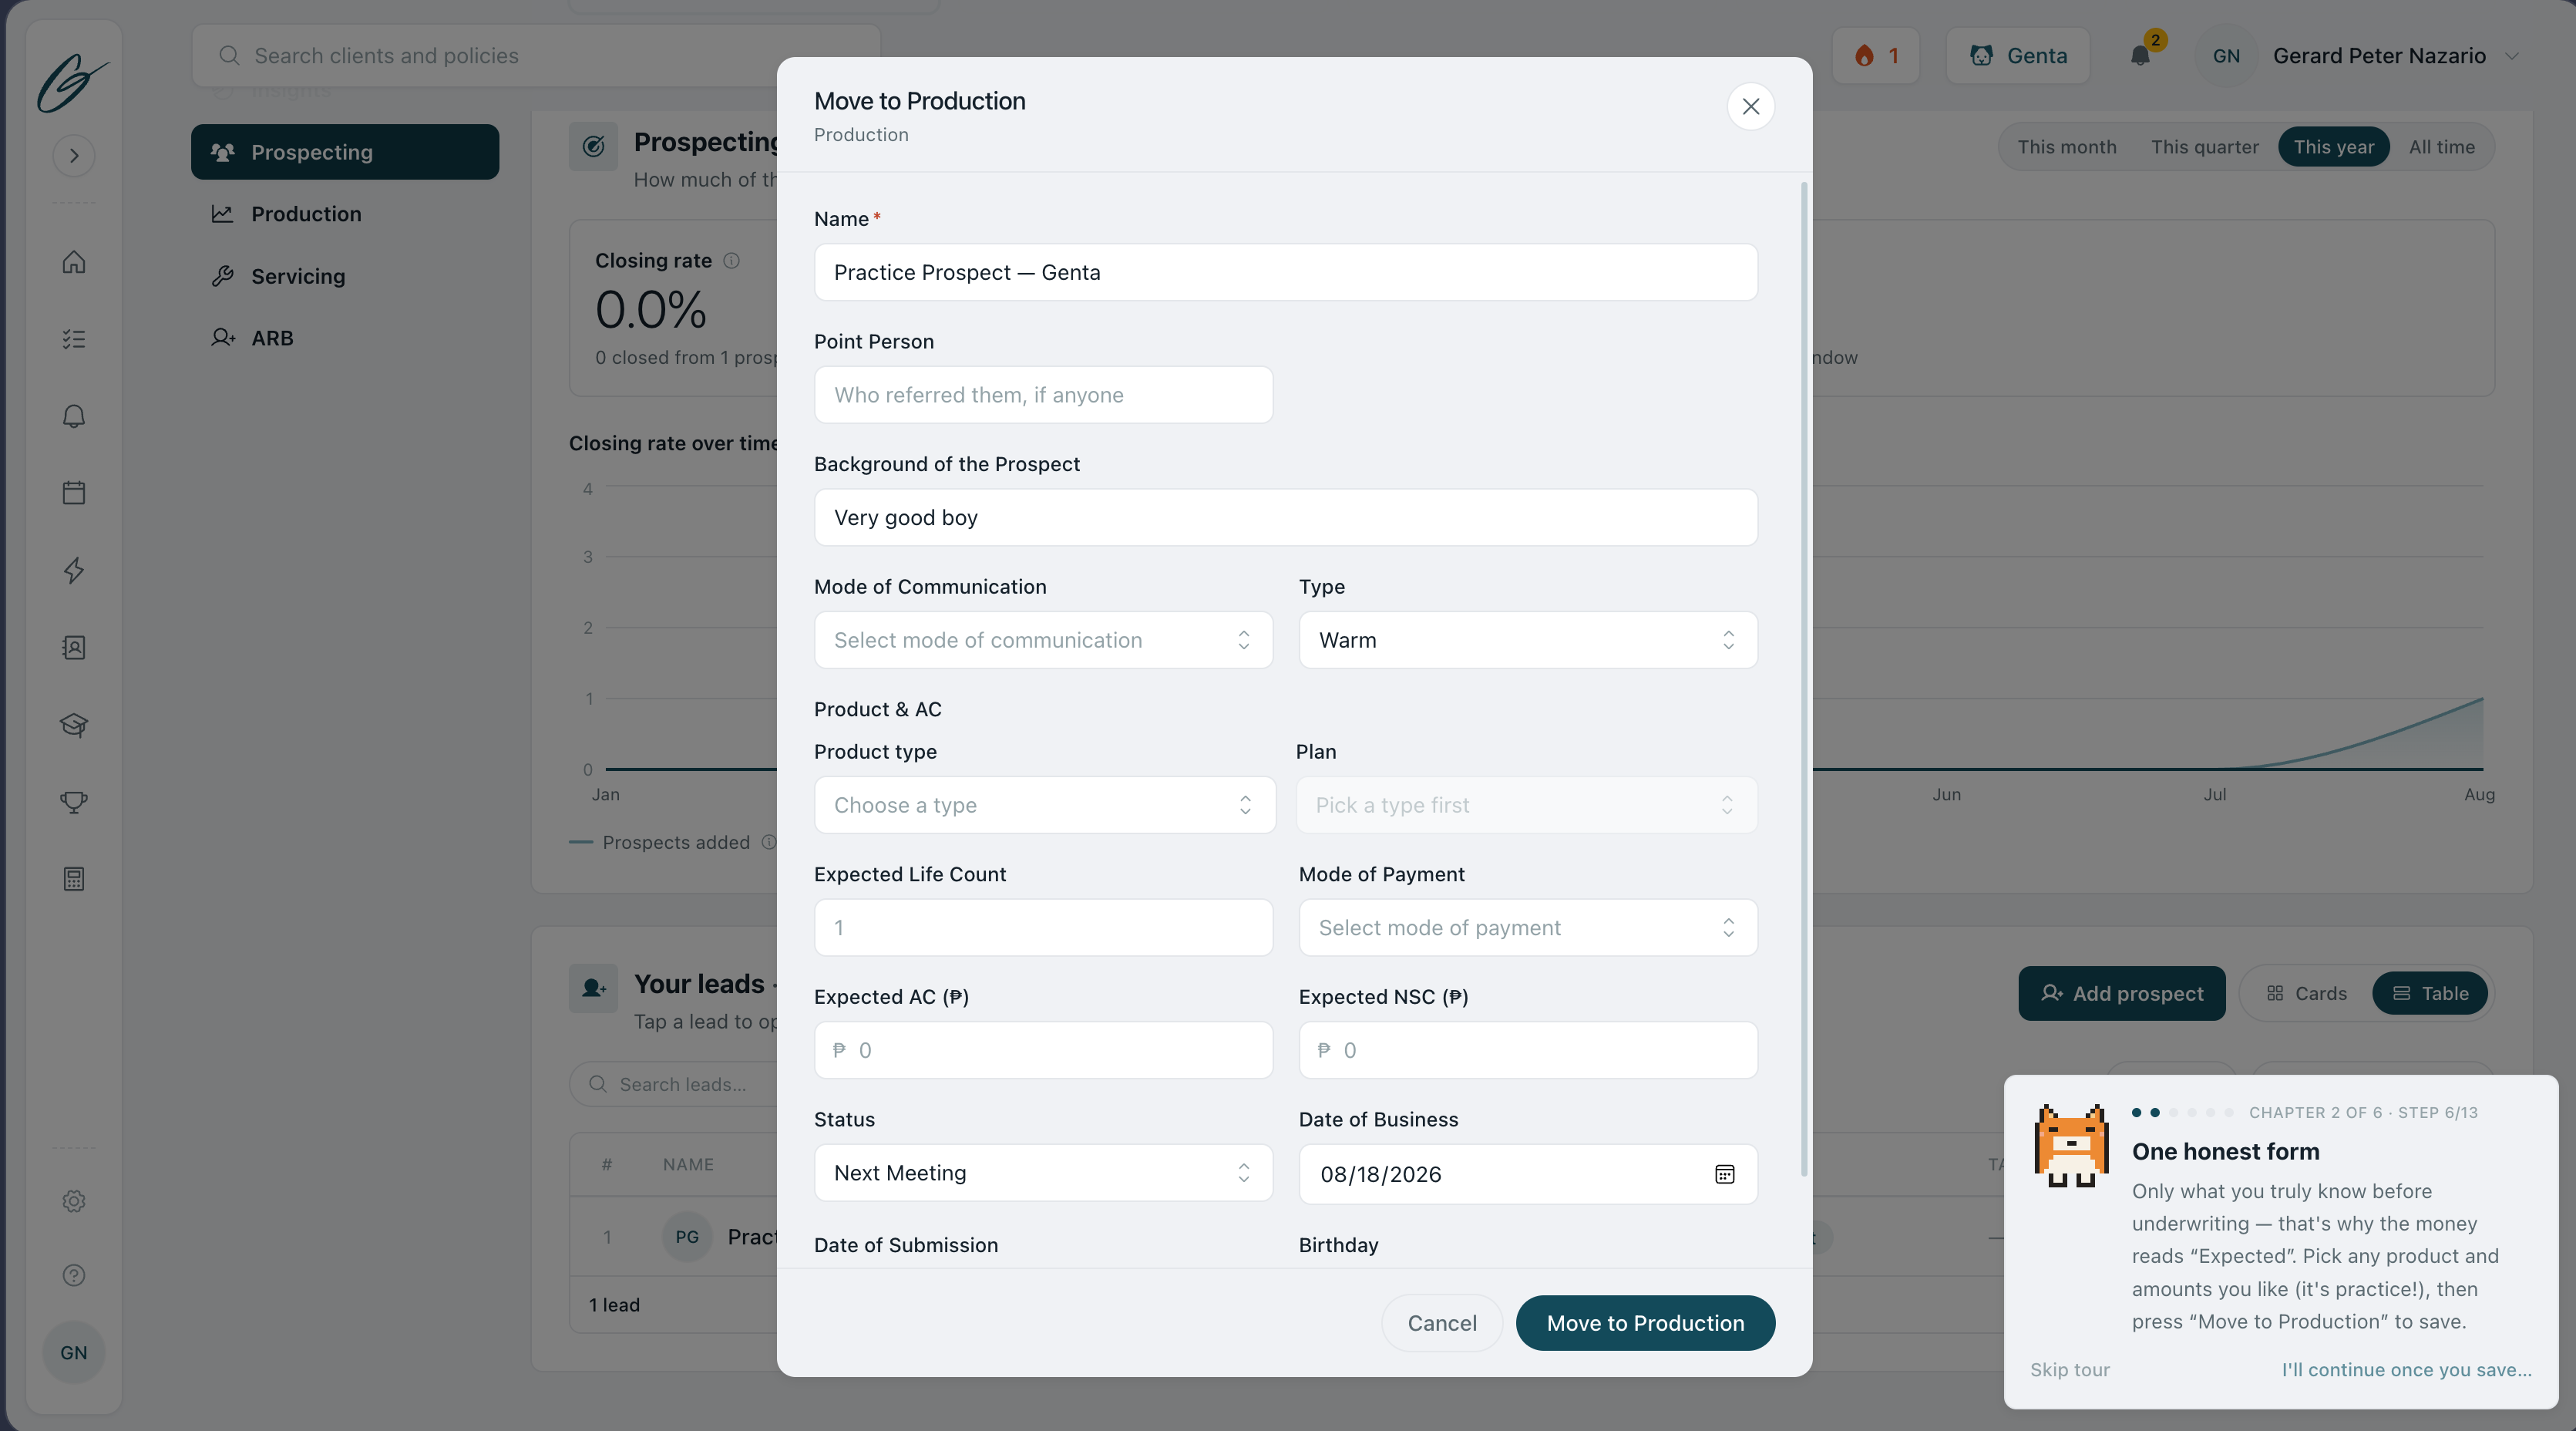Click the Move to Production button
Image resolution: width=2576 pixels, height=1431 pixels.
pos(1645,1323)
